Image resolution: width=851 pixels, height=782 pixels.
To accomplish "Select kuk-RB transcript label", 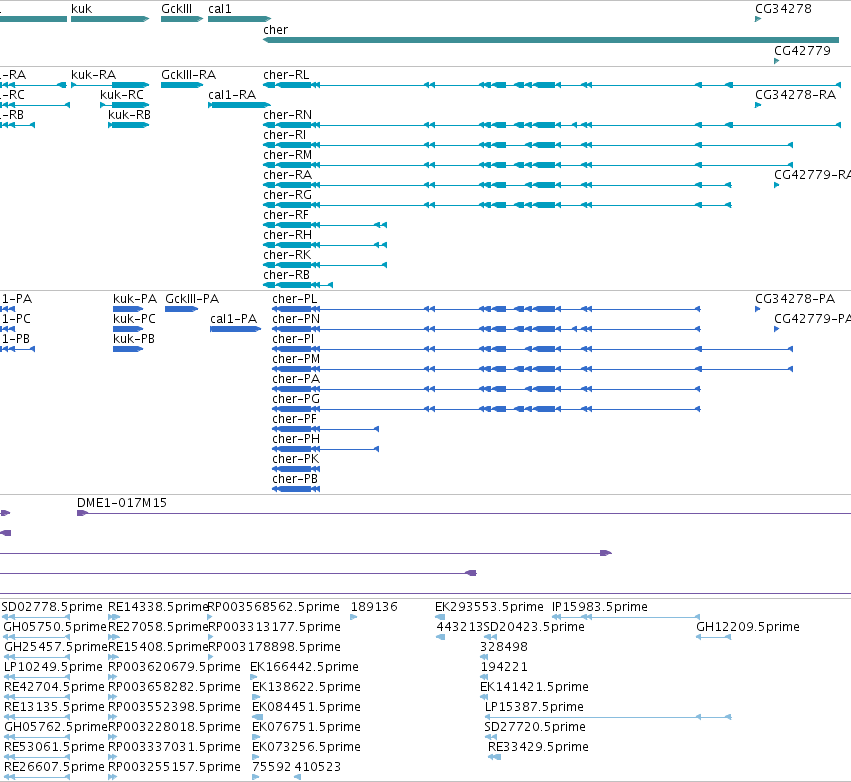I will (x=129, y=115).
